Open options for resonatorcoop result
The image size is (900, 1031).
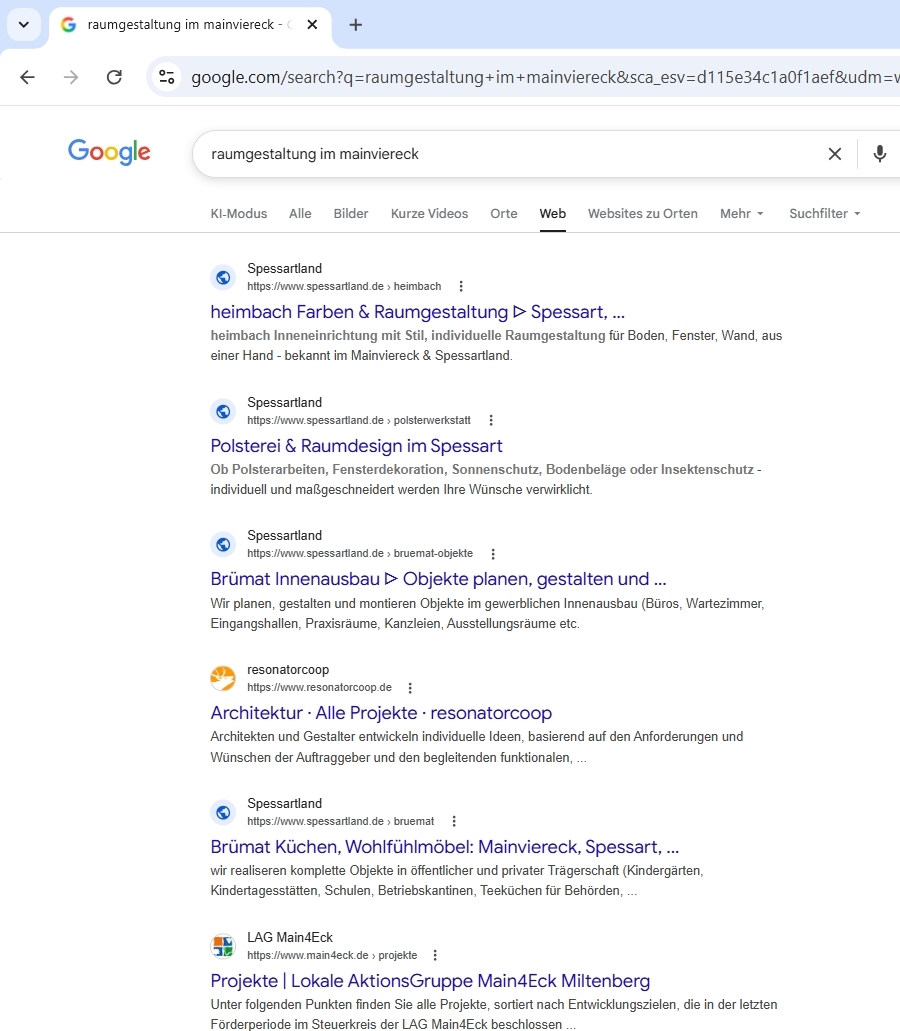[410, 688]
